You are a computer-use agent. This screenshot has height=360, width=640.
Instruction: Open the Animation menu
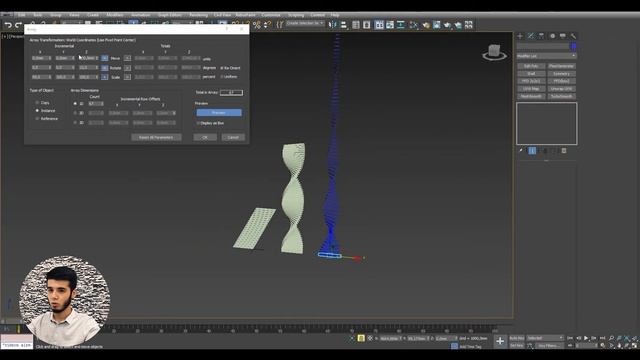pyautogui.click(x=140, y=15)
